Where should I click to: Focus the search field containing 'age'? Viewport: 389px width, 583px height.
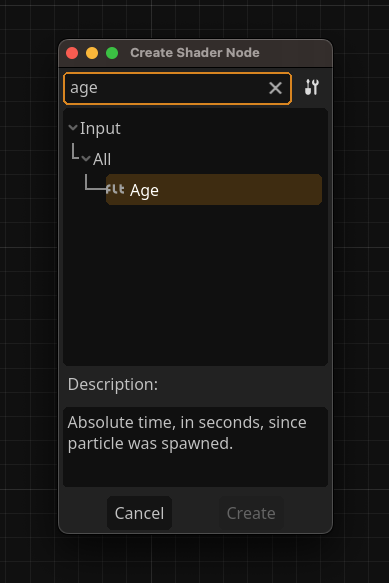pyautogui.click(x=165, y=88)
